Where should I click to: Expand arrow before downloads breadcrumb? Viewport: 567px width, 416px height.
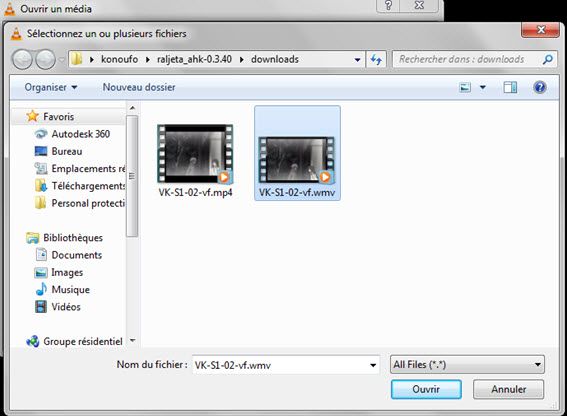click(x=242, y=59)
